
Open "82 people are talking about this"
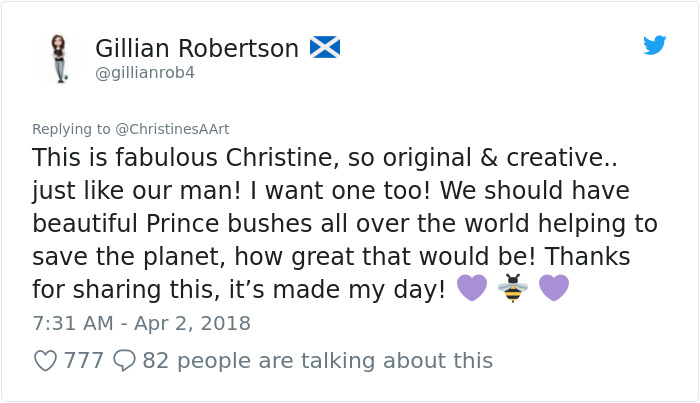pyautogui.click(x=318, y=360)
